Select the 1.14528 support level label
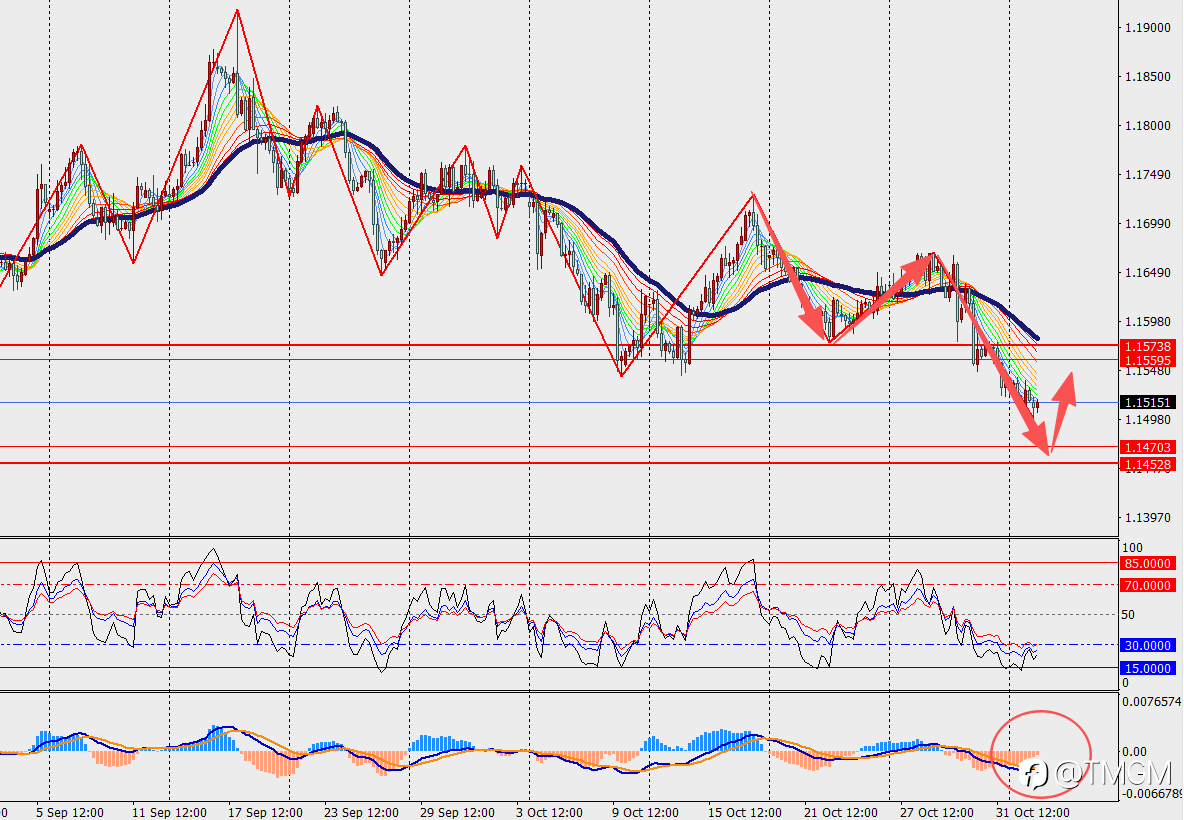 tap(1148, 464)
